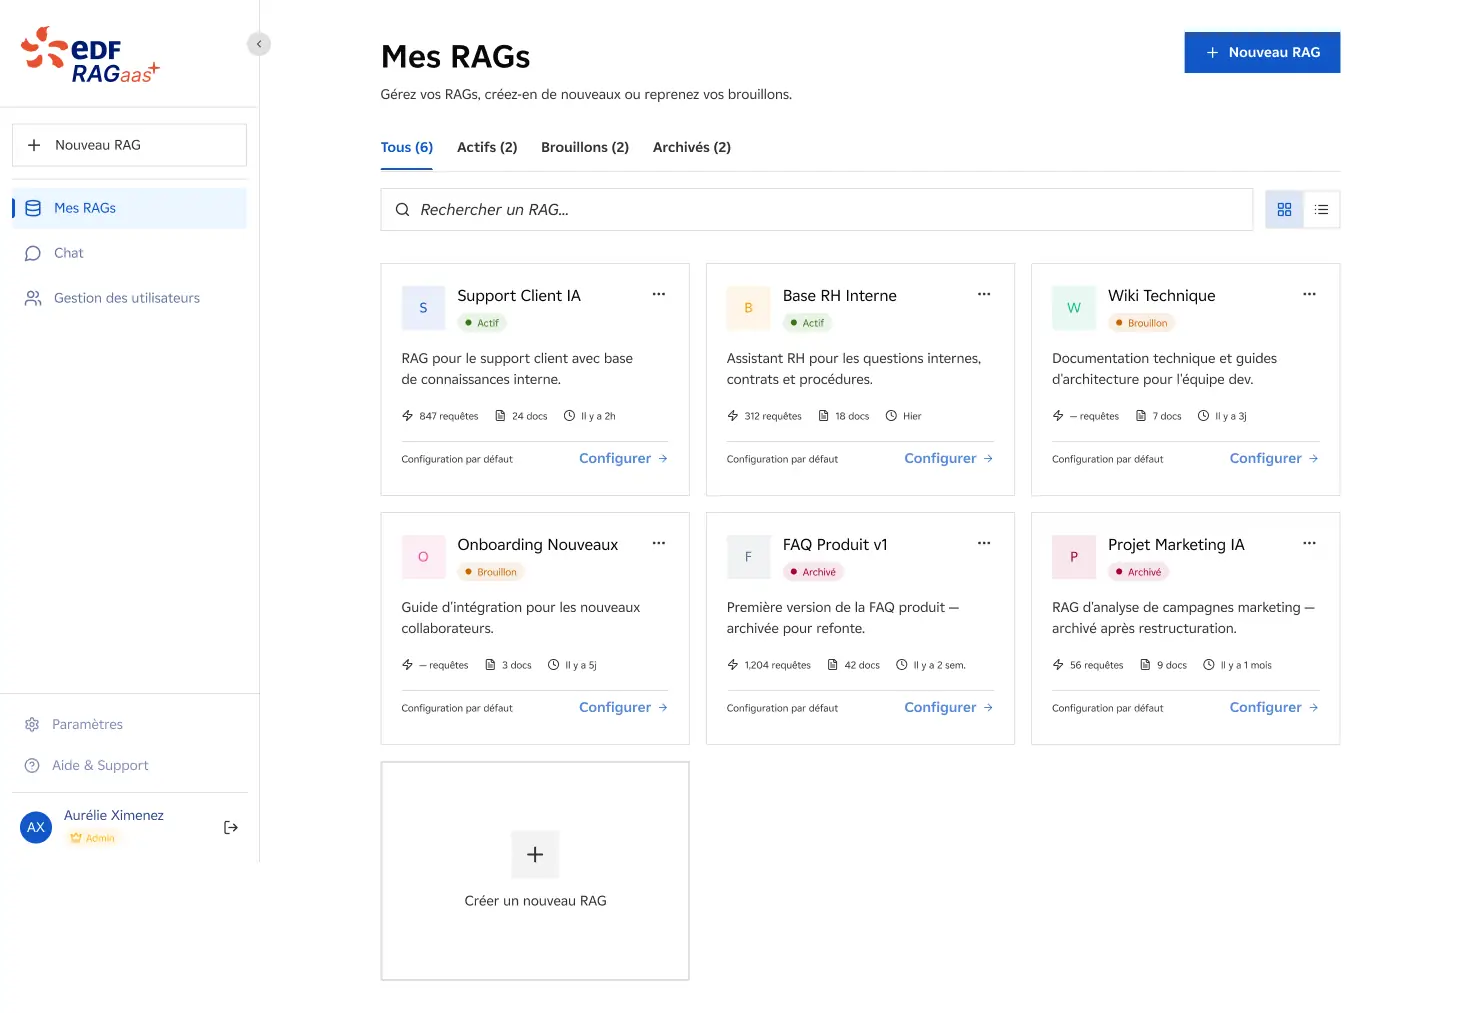
Task: Click the O avatar of Onboarding Nouveaux
Action: (x=423, y=557)
